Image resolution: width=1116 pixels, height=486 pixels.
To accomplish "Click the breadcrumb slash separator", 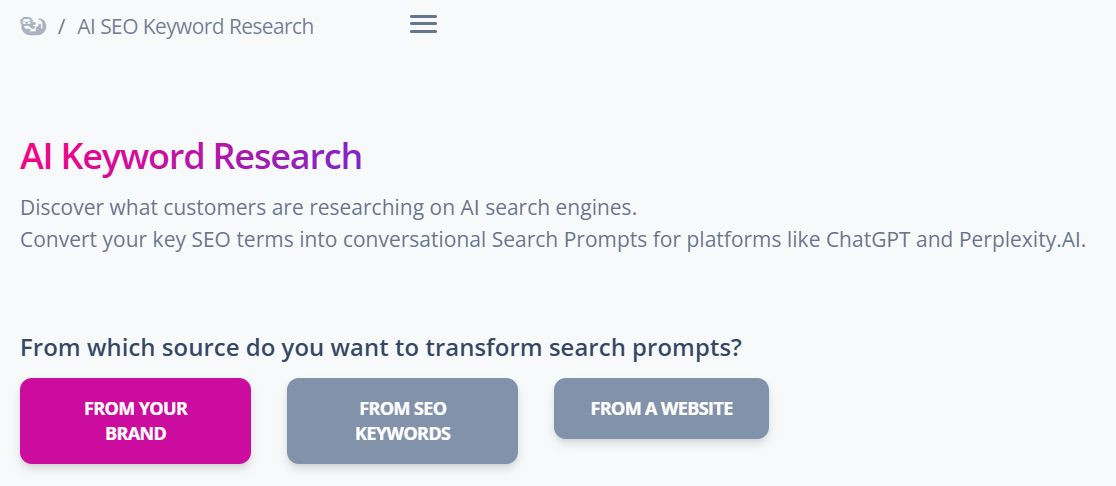I will (x=62, y=27).
